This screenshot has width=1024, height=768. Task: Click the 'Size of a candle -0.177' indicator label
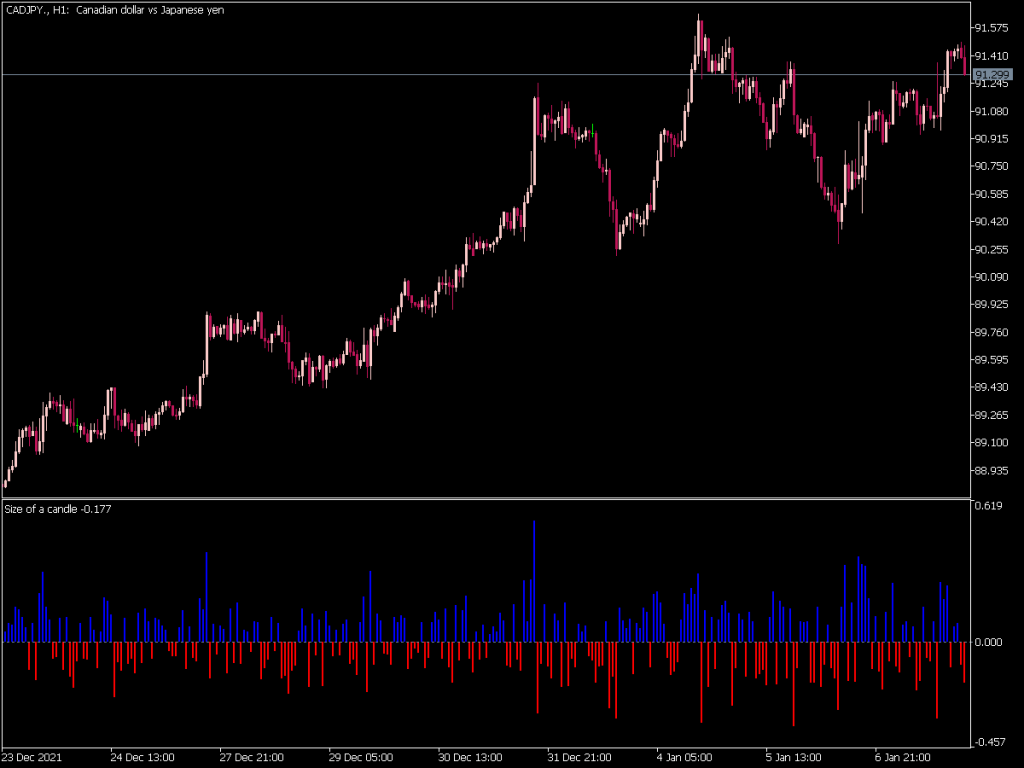click(x=56, y=508)
